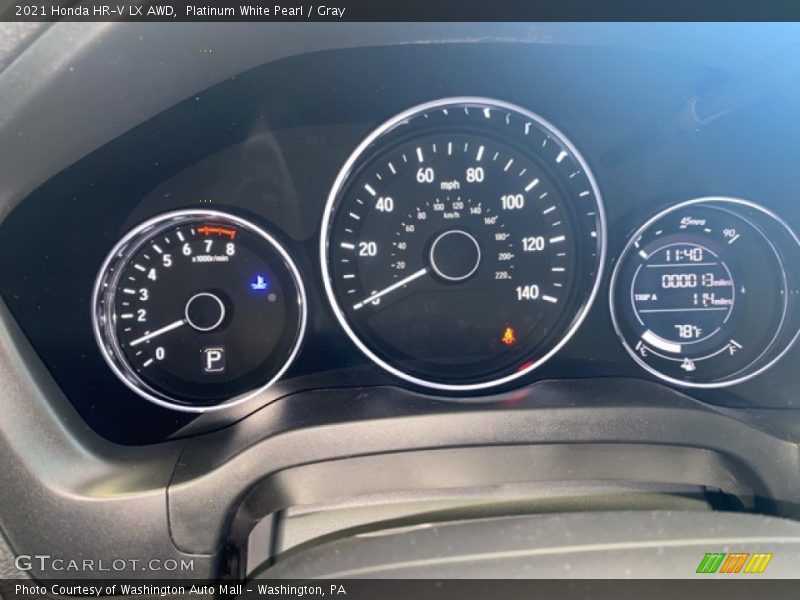
Task: Click the 100 mph mark on the speedometer
Action: pos(512,202)
